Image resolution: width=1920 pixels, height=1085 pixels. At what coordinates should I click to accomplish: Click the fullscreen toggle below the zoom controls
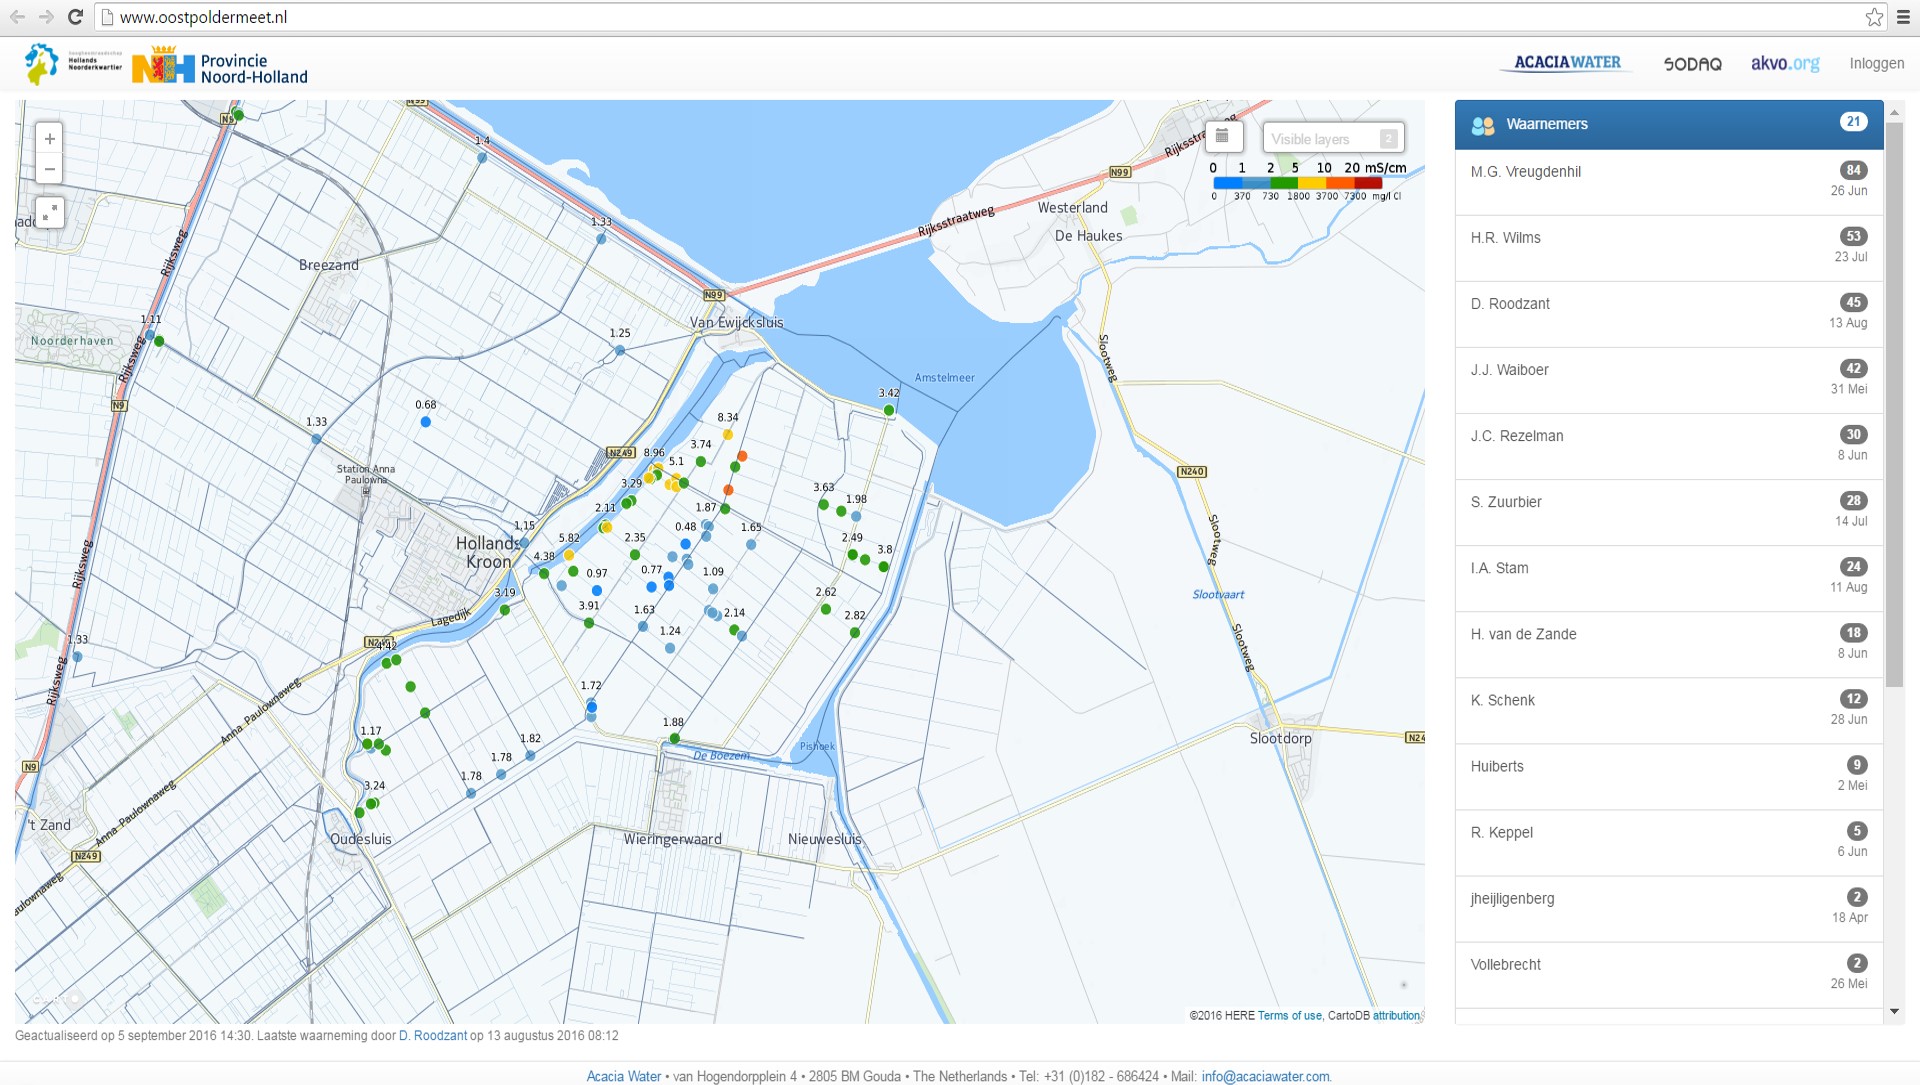pyautogui.click(x=48, y=213)
